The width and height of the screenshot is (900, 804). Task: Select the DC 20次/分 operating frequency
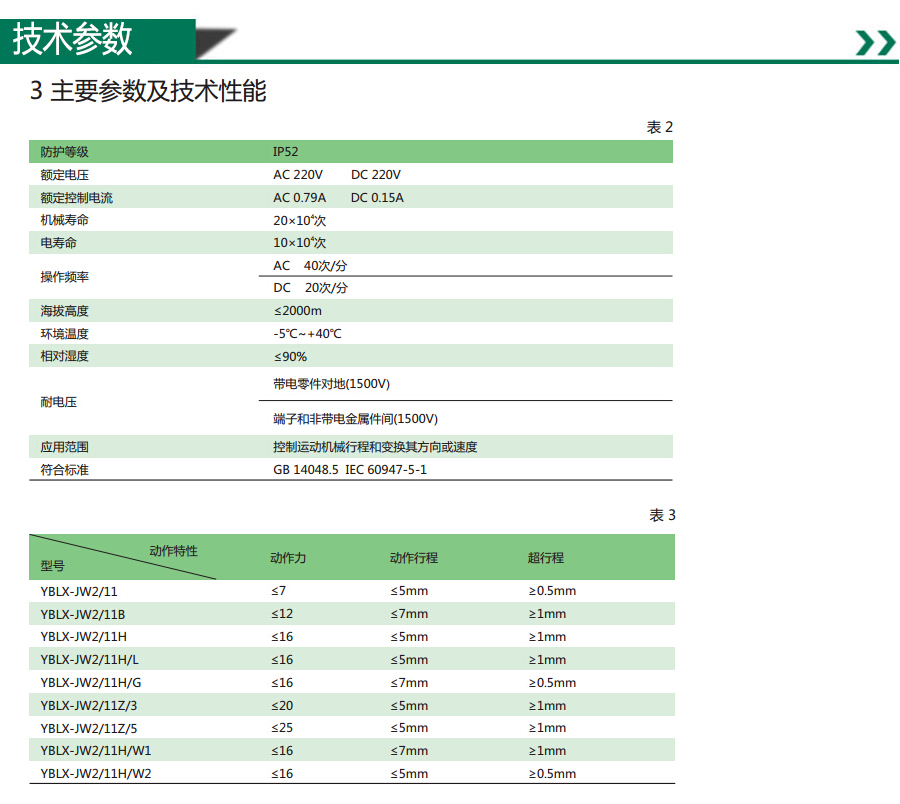(x=311, y=288)
